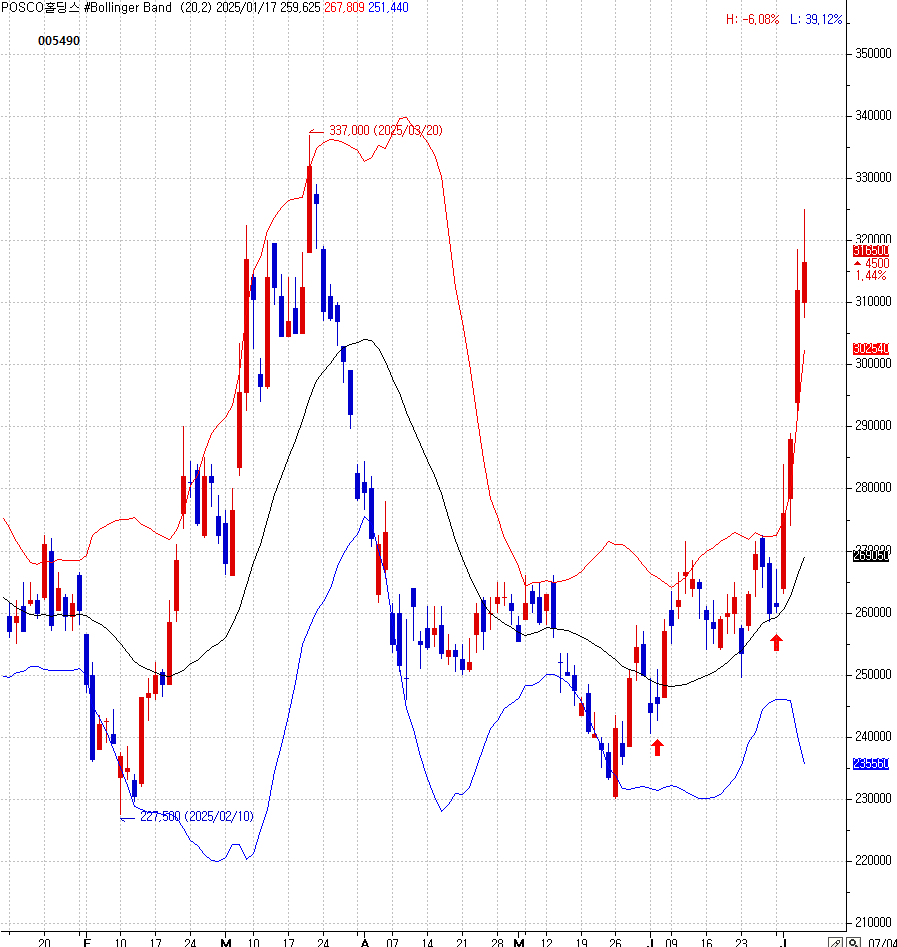Click the middle band price tag 269050

[x=871, y=556]
